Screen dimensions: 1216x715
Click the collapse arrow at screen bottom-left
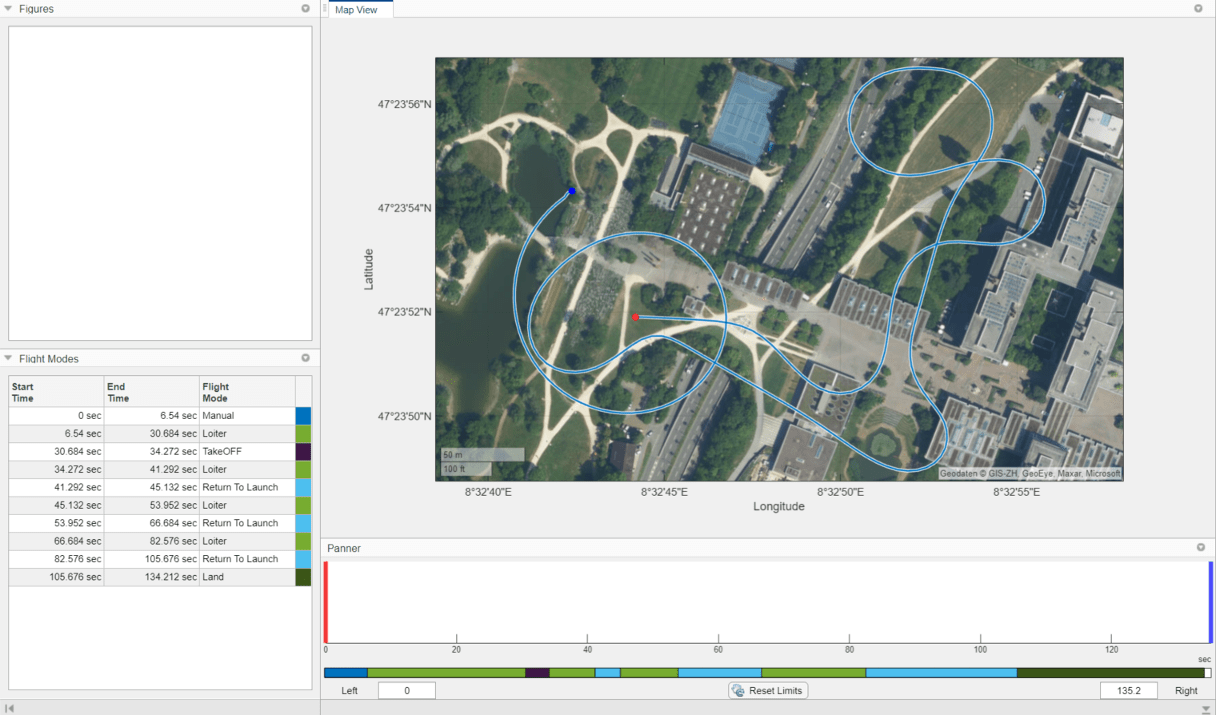tap(9, 707)
